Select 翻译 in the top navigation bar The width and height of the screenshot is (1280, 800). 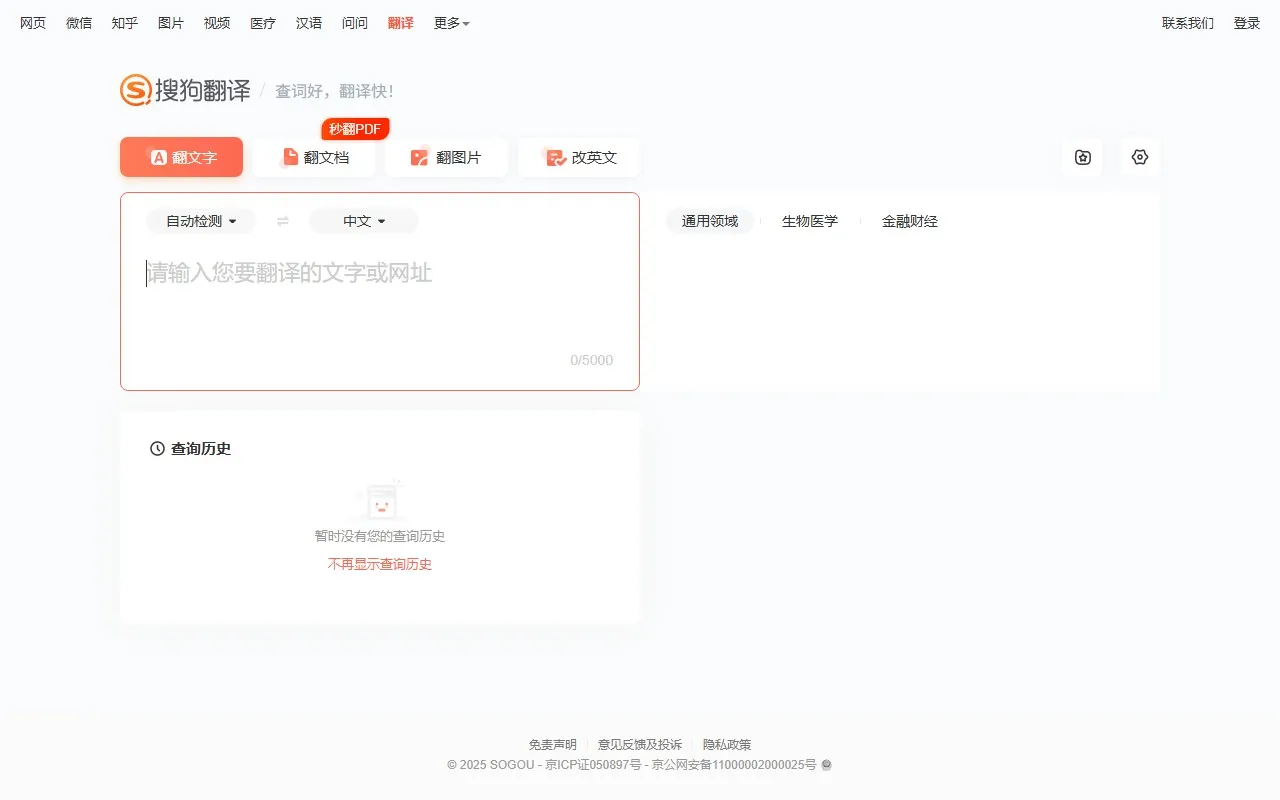(400, 23)
